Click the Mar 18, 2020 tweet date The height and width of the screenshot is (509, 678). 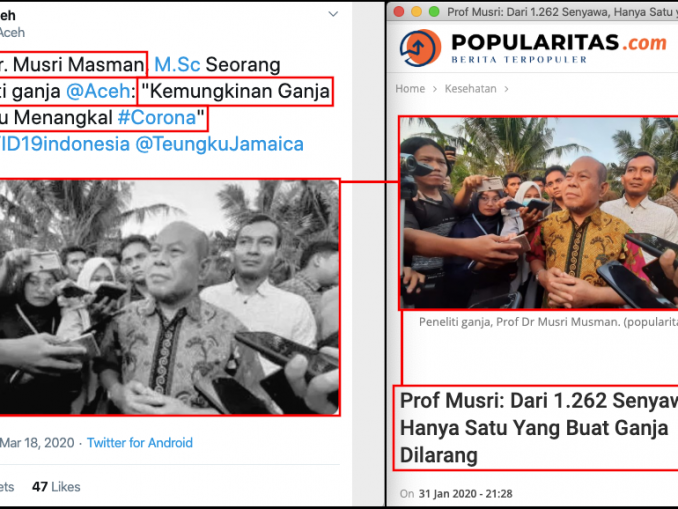37,443
